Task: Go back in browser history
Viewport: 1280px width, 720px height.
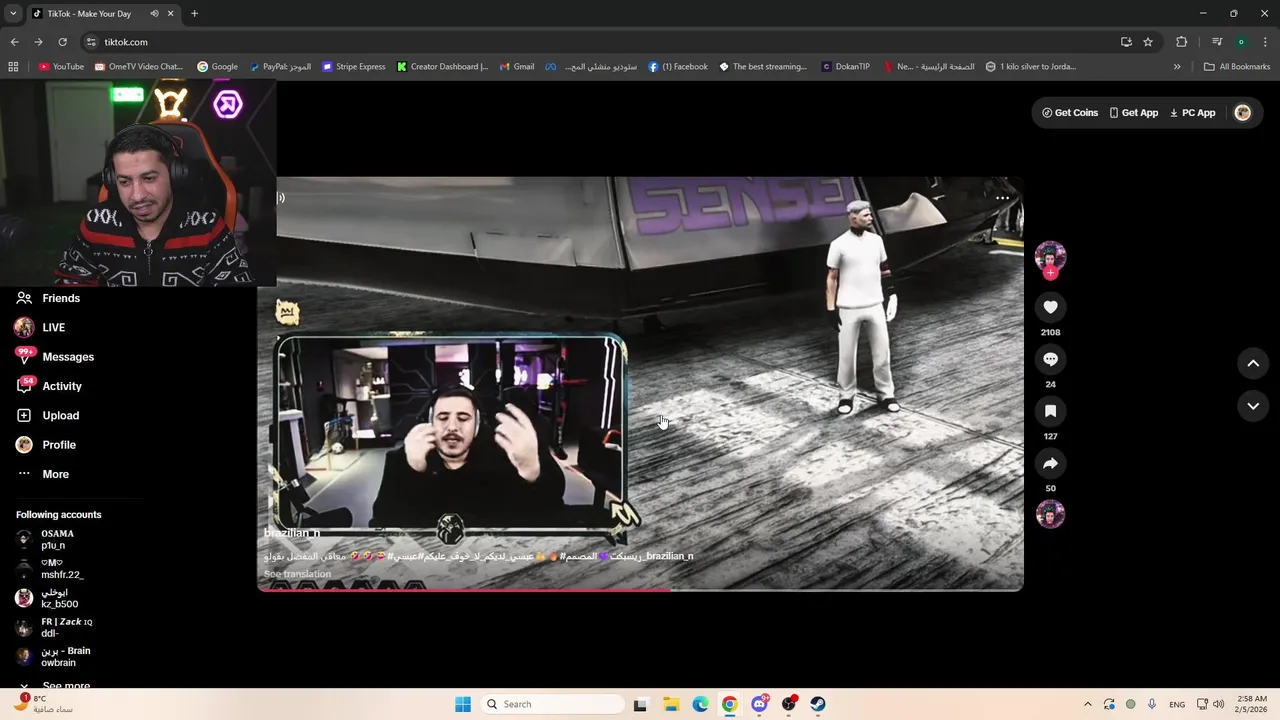Action: tap(14, 42)
